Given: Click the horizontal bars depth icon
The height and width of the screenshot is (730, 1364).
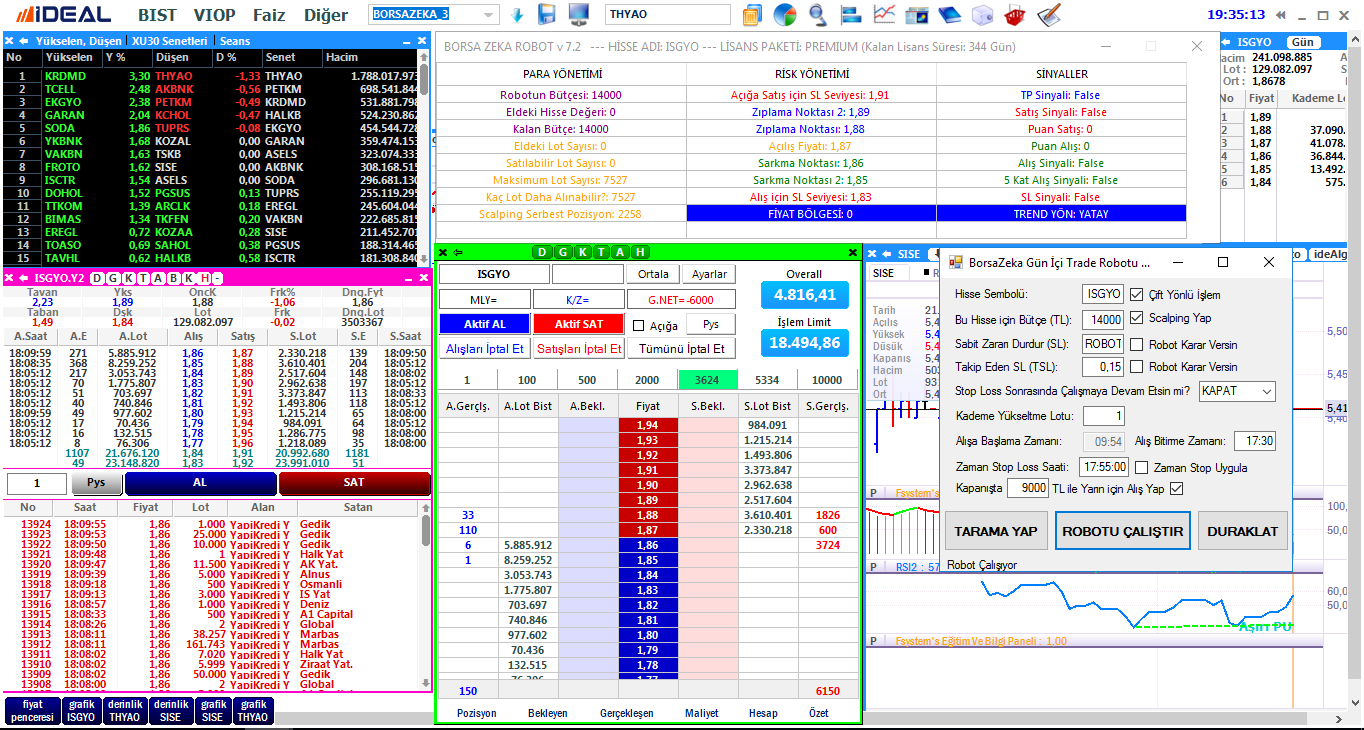Looking at the screenshot, I should [x=851, y=15].
